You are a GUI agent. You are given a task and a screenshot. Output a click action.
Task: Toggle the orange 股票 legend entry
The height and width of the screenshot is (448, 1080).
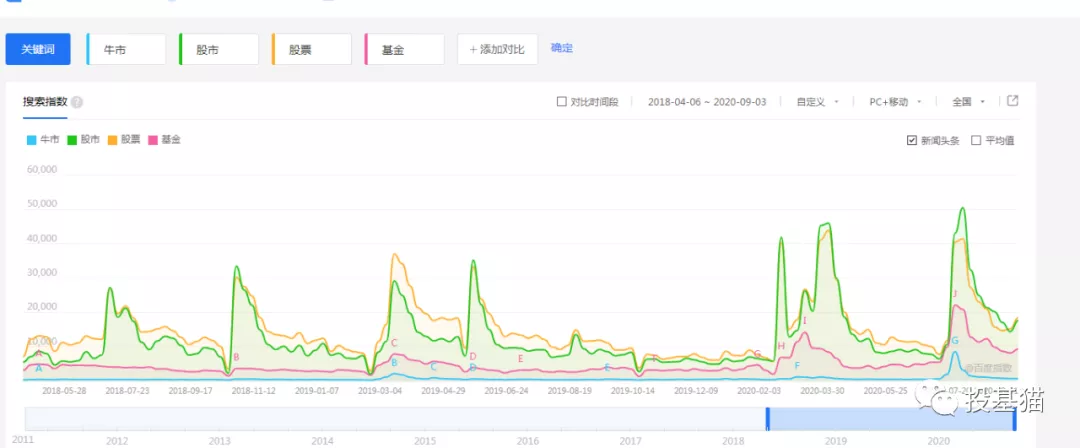pos(124,140)
